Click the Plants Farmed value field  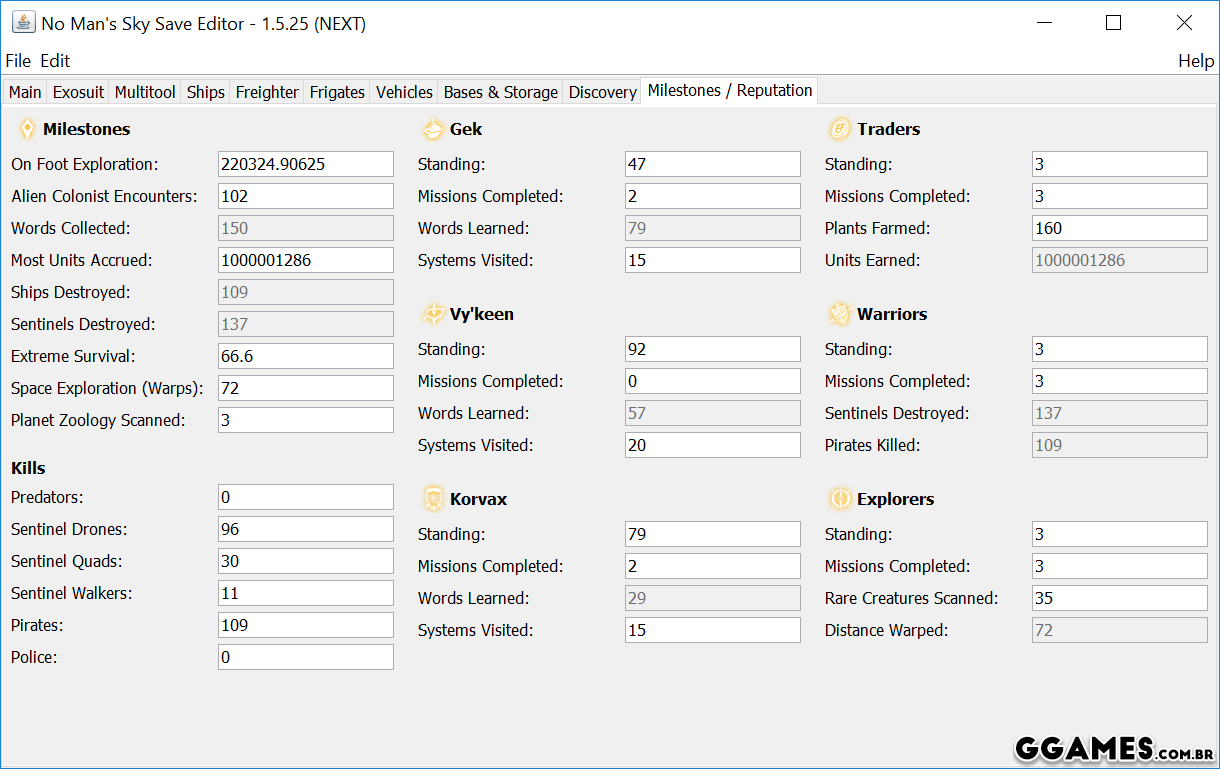1119,228
